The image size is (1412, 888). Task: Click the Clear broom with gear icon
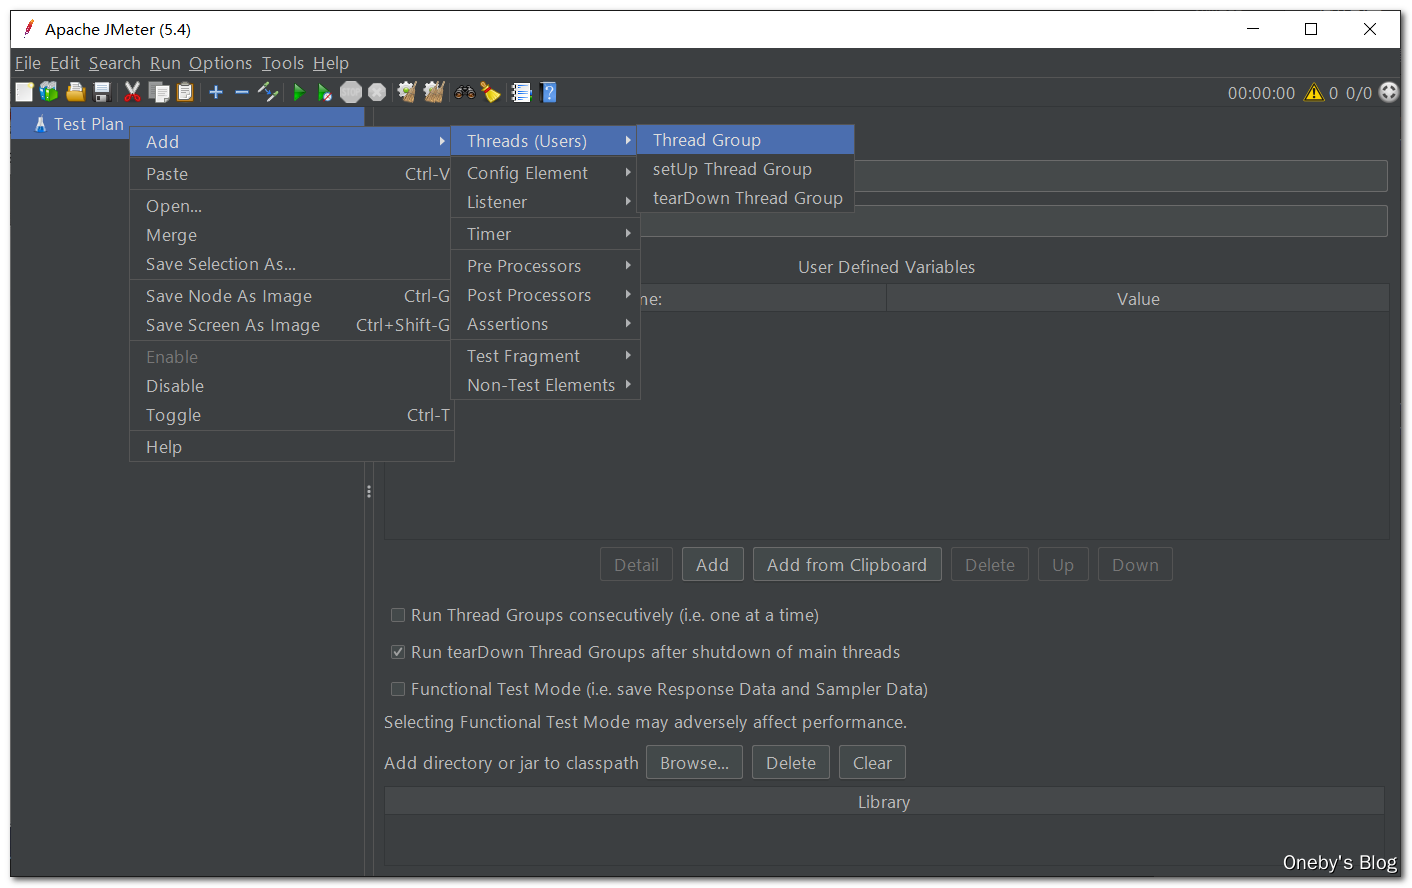(407, 93)
